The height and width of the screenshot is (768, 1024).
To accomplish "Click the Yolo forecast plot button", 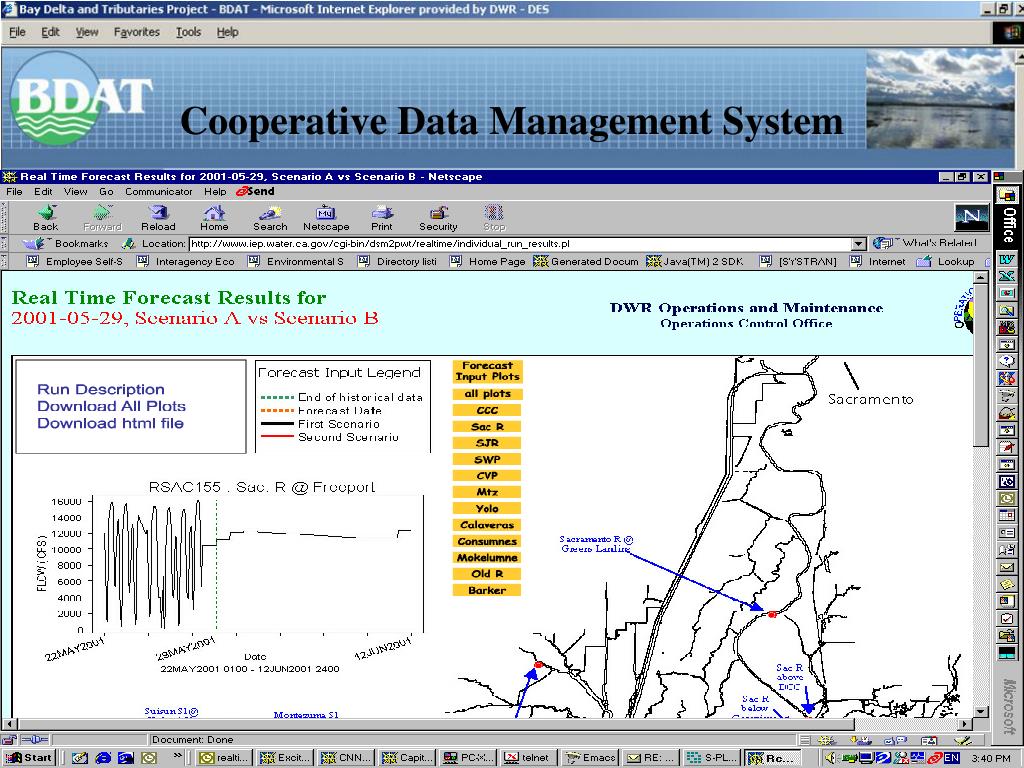I will [x=487, y=508].
